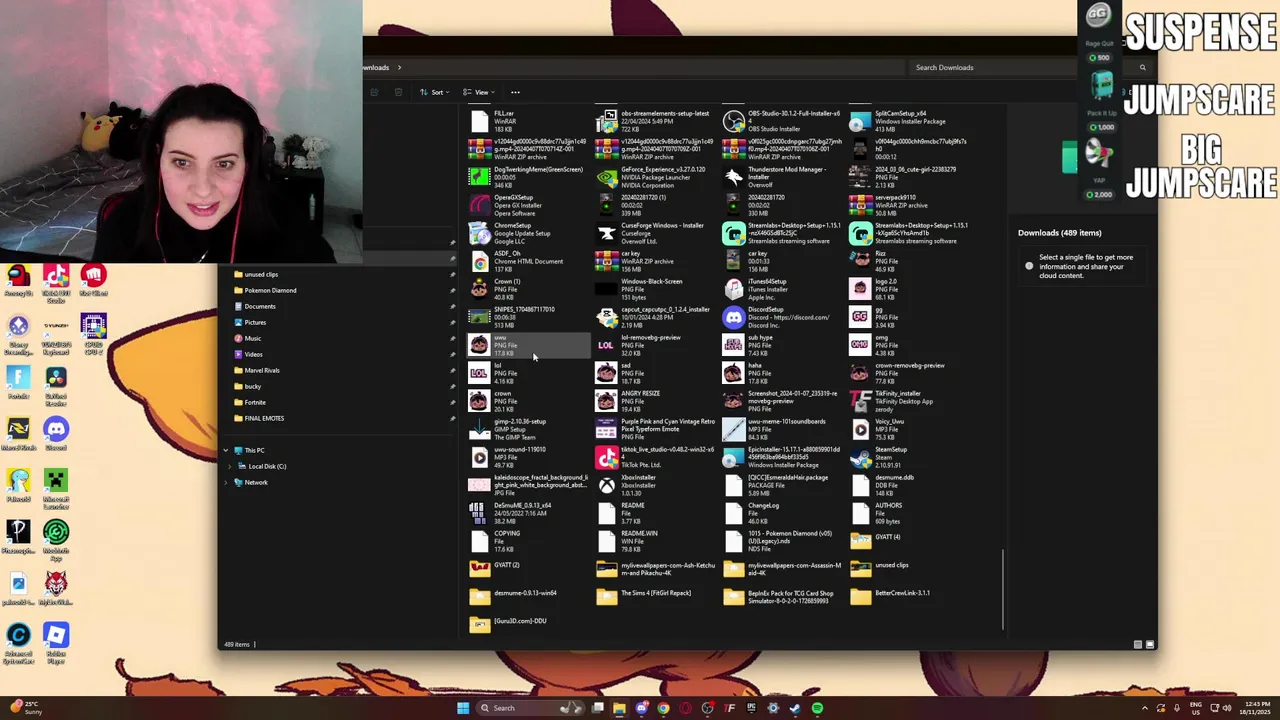Open Pokemon Diamond folder in sidebar
This screenshot has width=1280, height=720.
[x=270, y=290]
